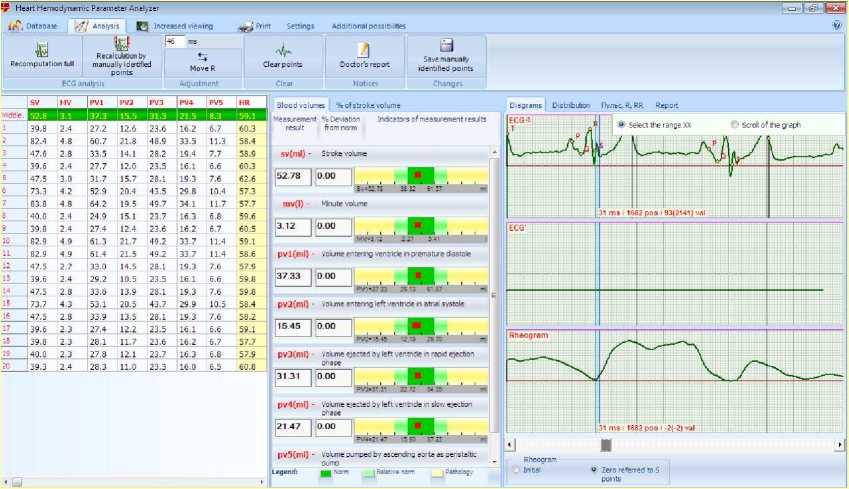Click the Move R arrows icon

202,57
